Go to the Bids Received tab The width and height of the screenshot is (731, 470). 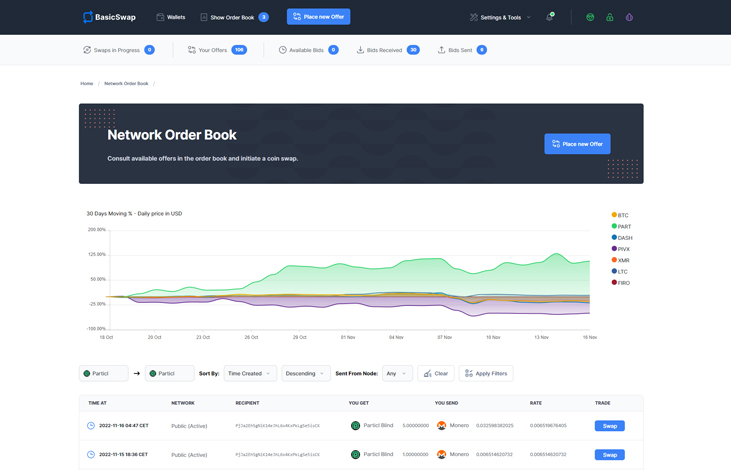point(384,50)
